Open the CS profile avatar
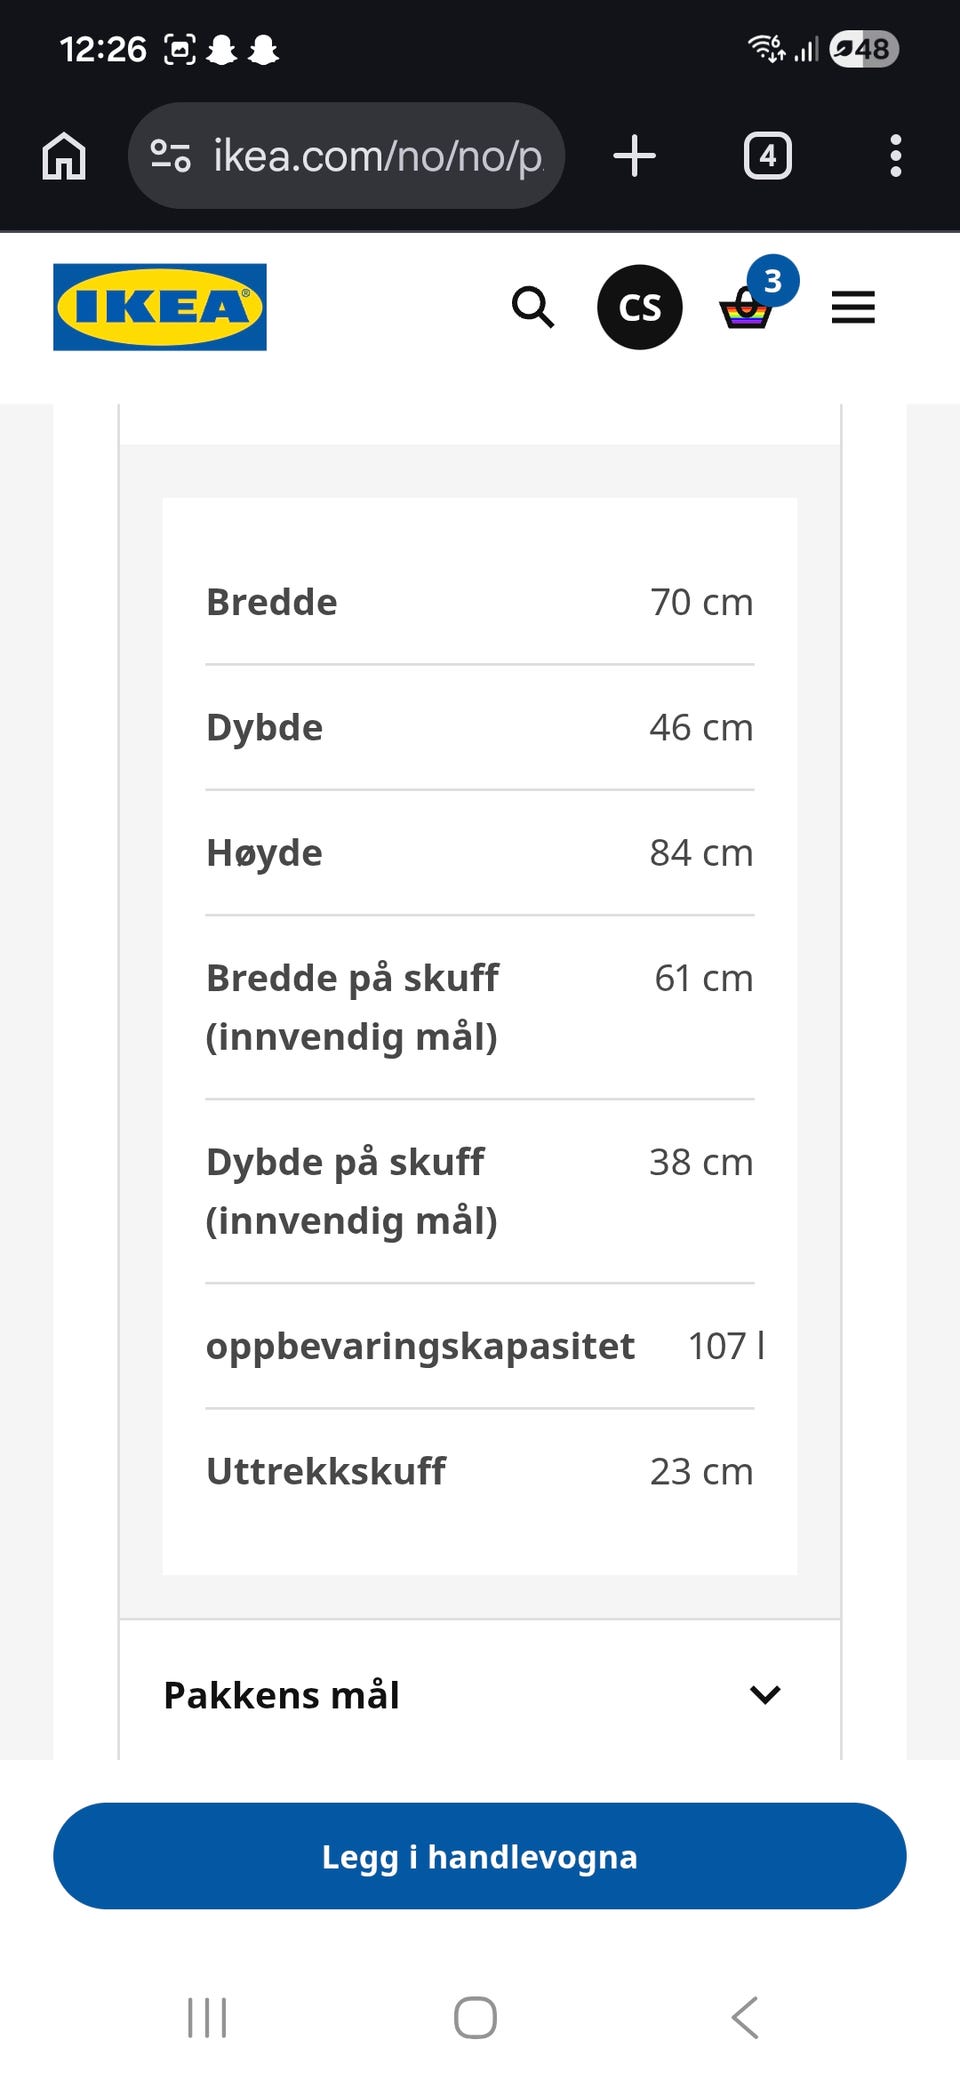 coord(640,307)
